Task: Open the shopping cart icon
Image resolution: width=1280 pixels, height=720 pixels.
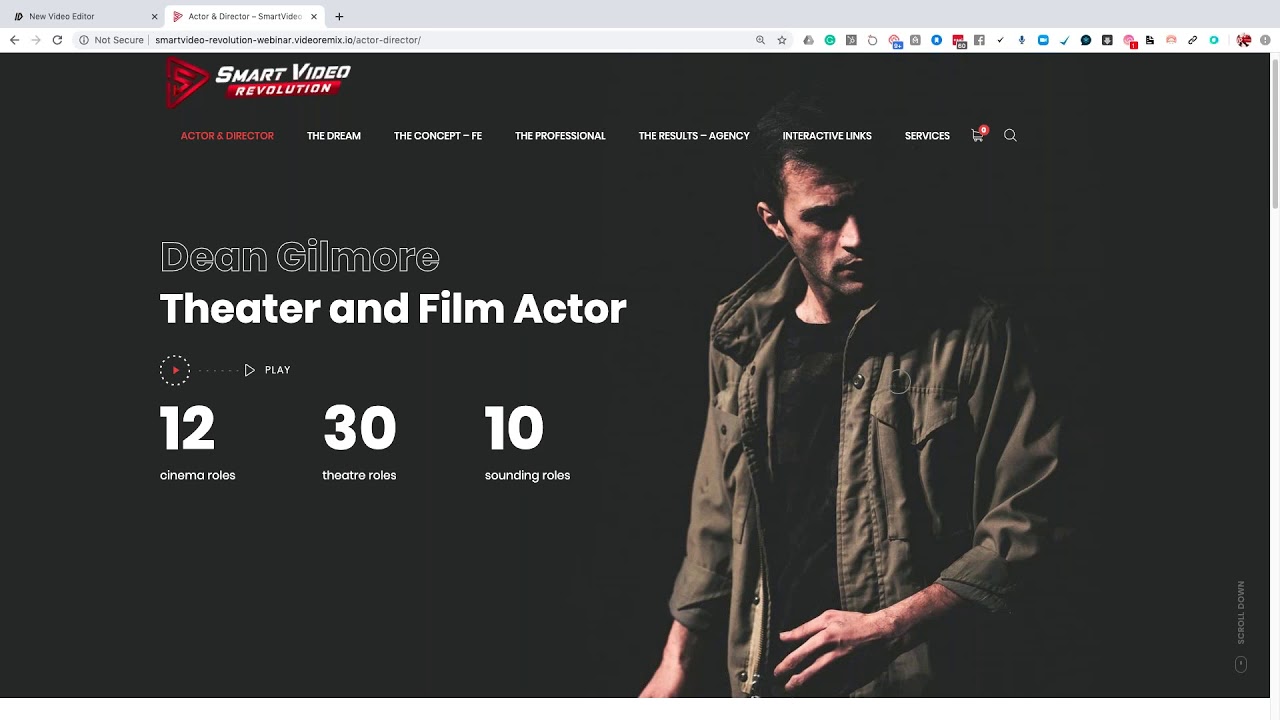Action: click(978, 135)
